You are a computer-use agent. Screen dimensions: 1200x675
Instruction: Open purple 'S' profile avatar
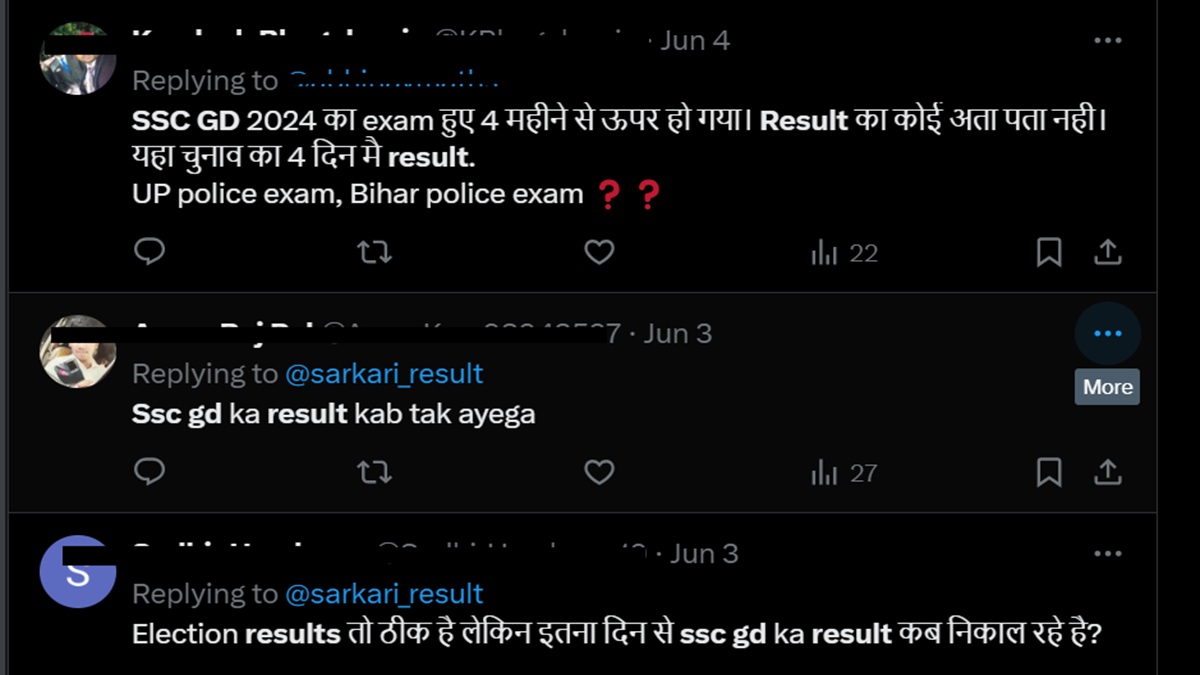click(77, 572)
